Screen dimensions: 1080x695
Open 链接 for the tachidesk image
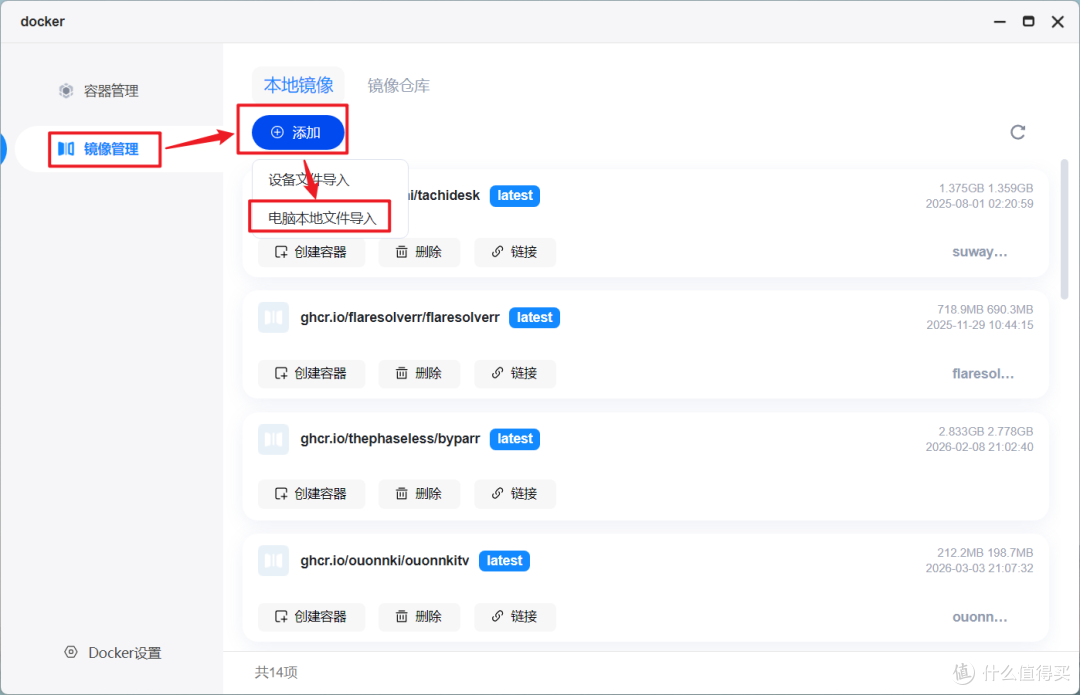pyautogui.click(x=515, y=252)
